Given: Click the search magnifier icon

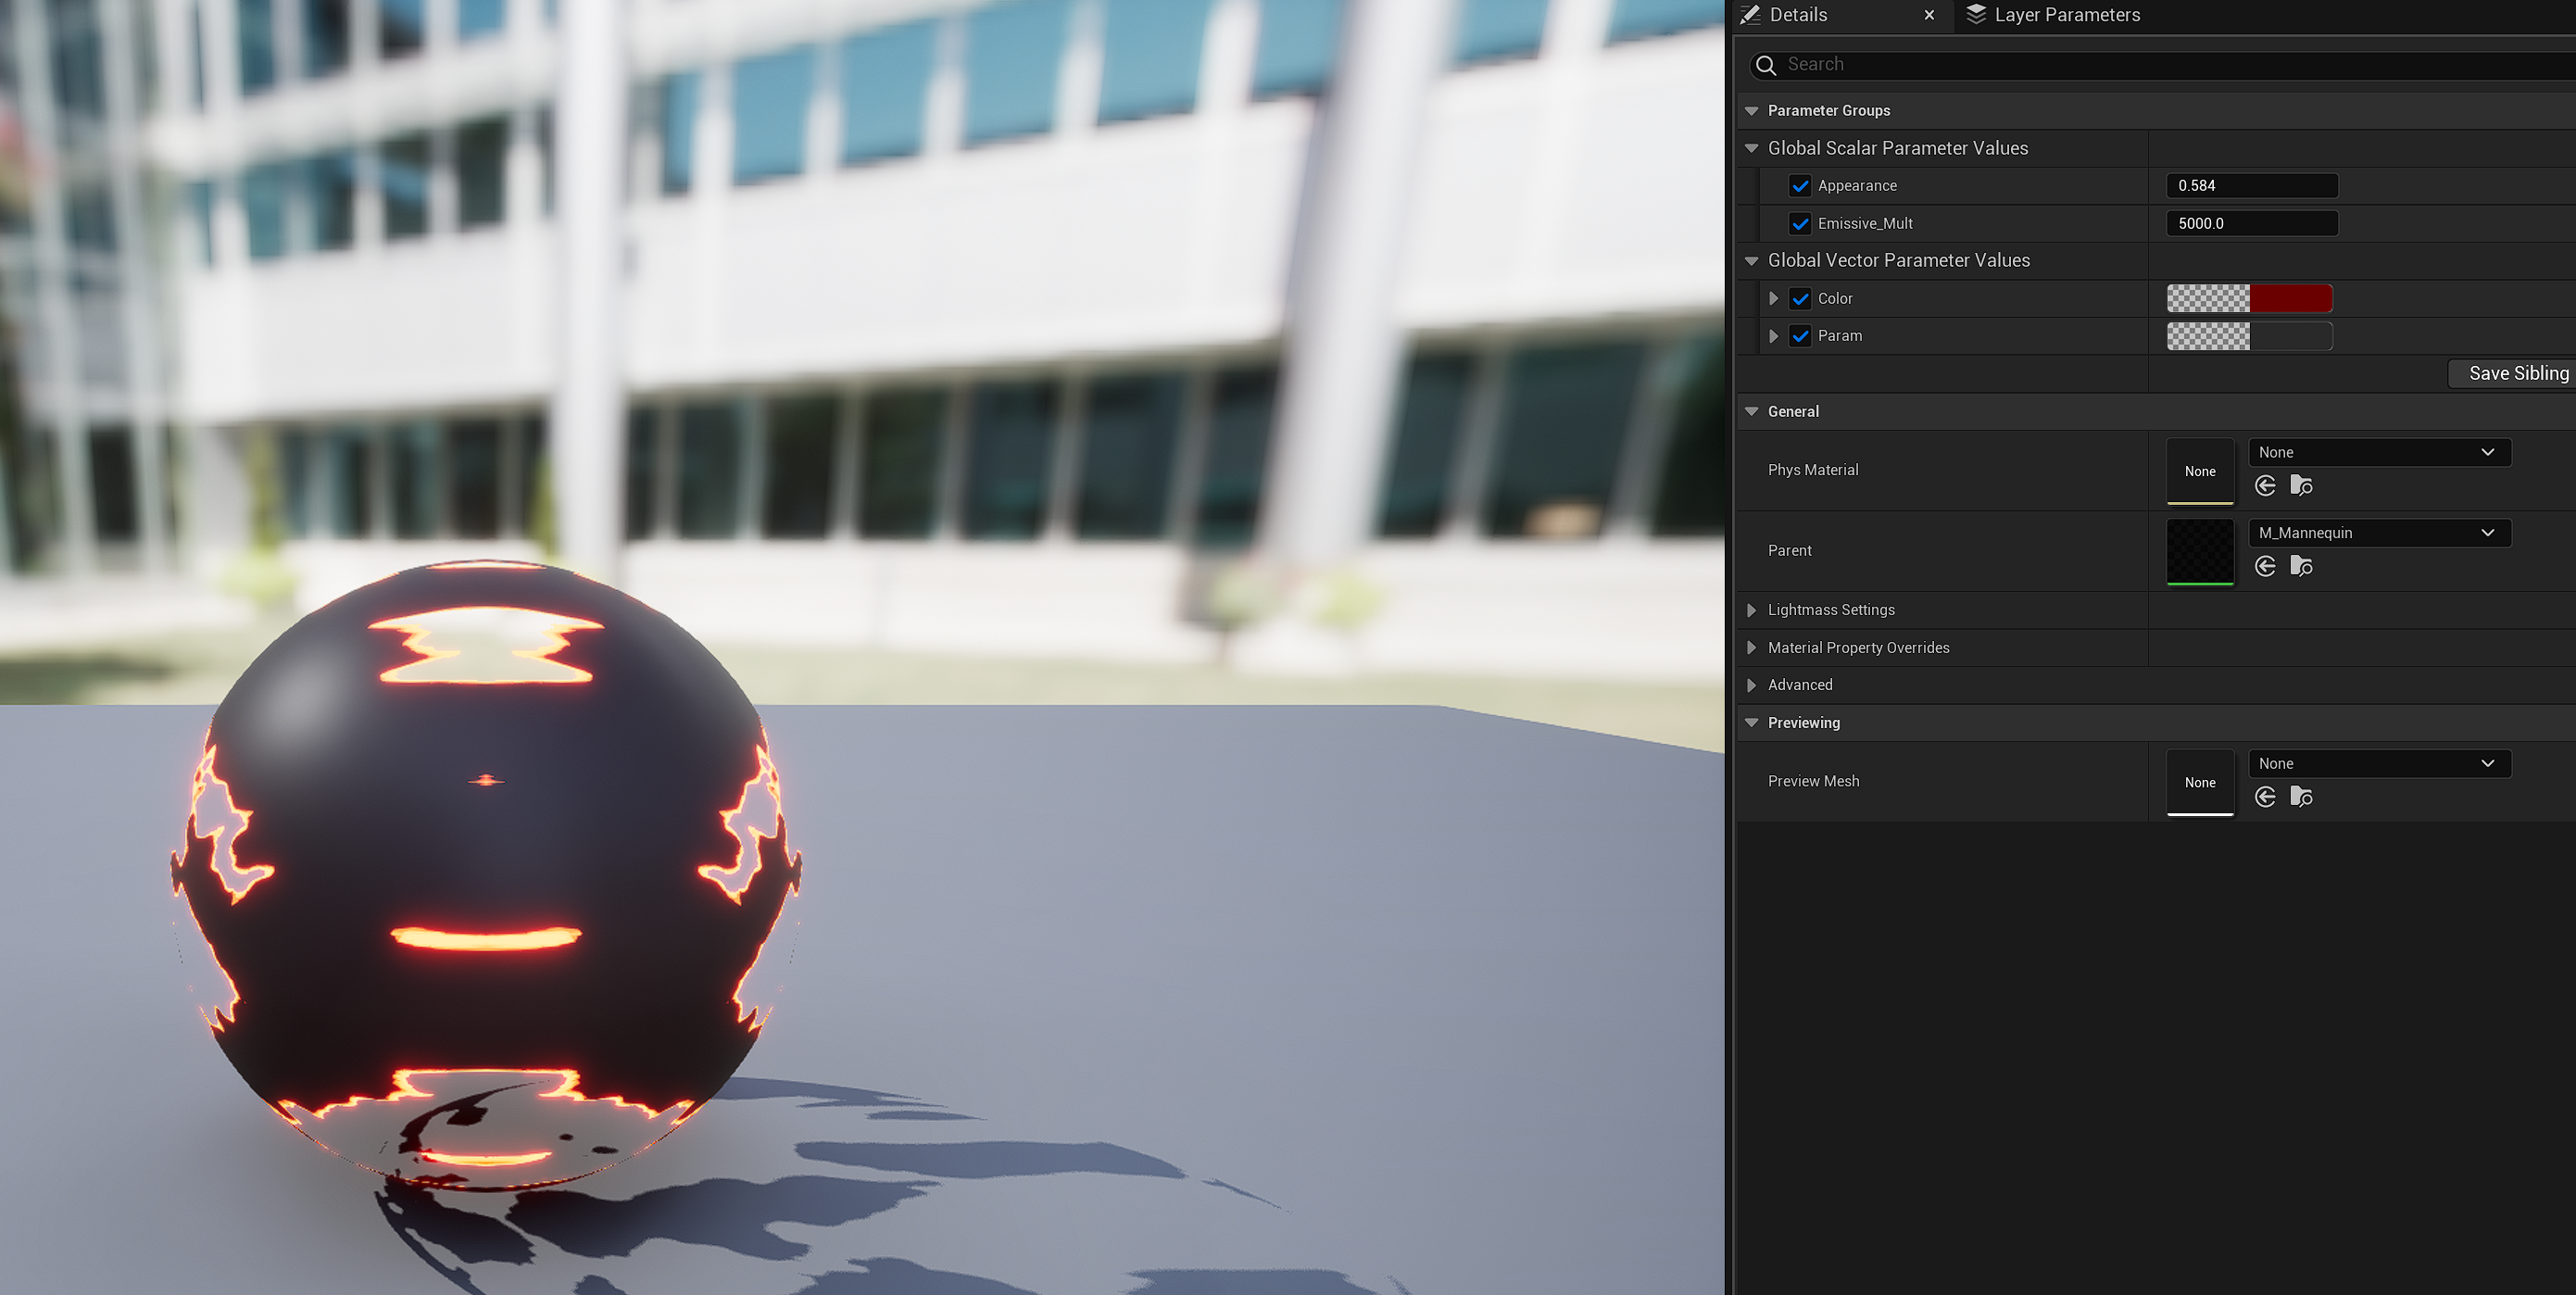Looking at the screenshot, I should coord(1766,65).
